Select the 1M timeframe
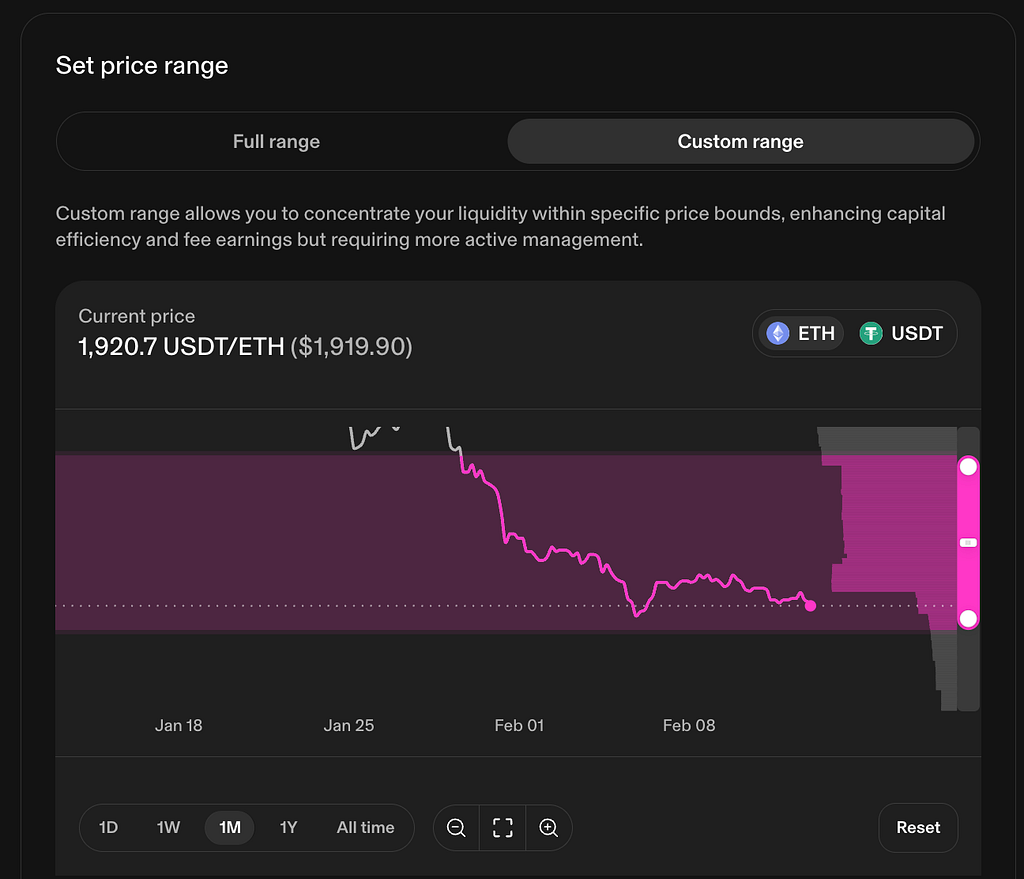1024x879 pixels. click(x=229, y=827)
